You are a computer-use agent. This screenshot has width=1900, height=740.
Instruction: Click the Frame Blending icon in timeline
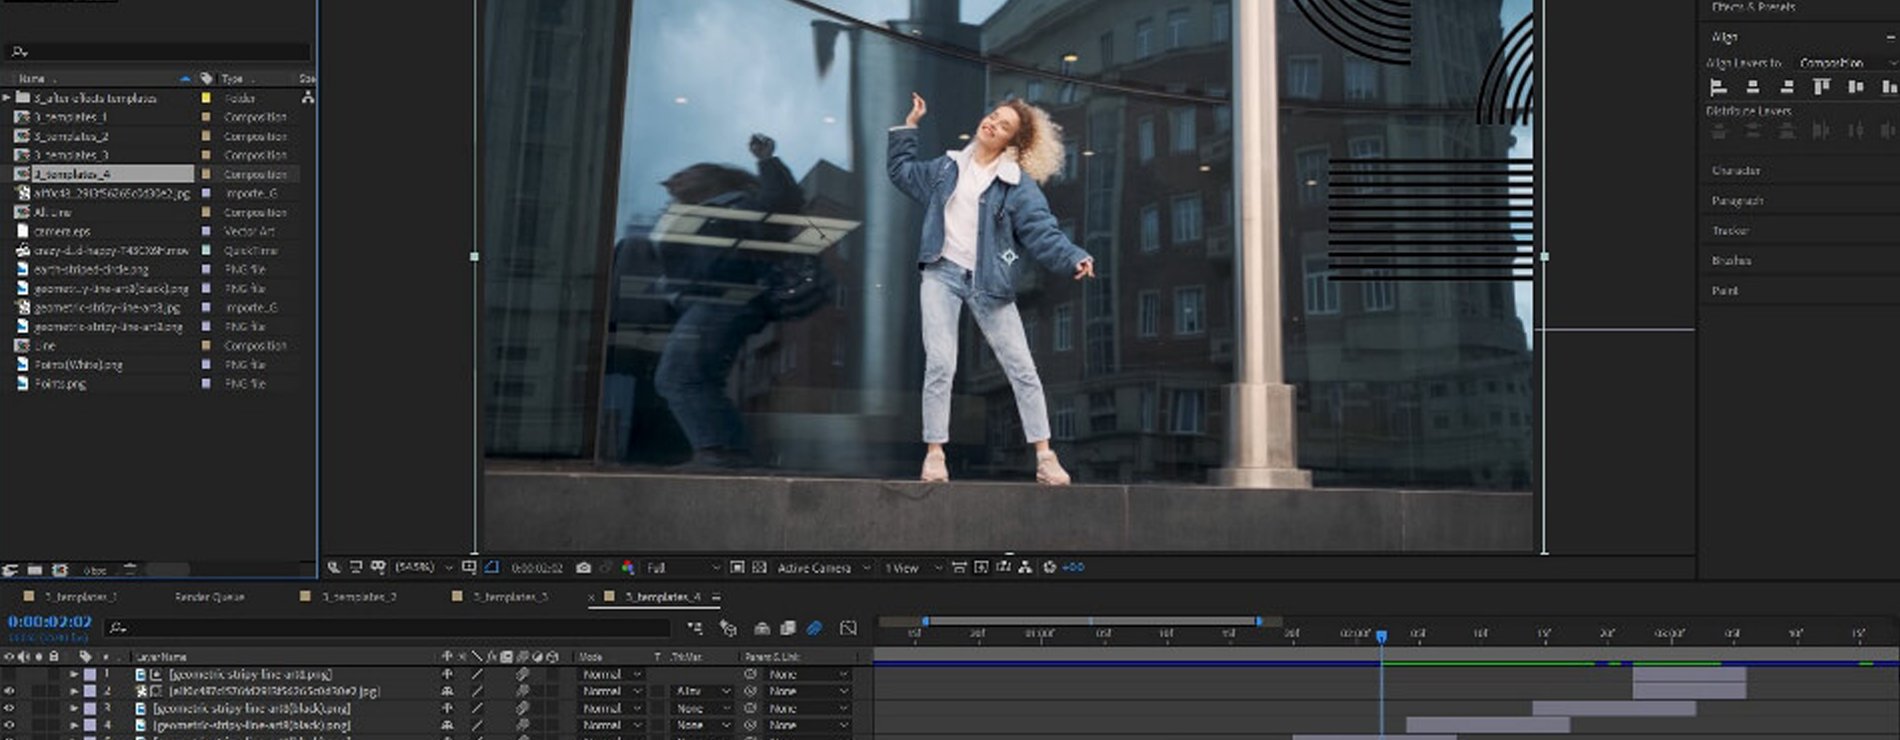pos(788,628)
